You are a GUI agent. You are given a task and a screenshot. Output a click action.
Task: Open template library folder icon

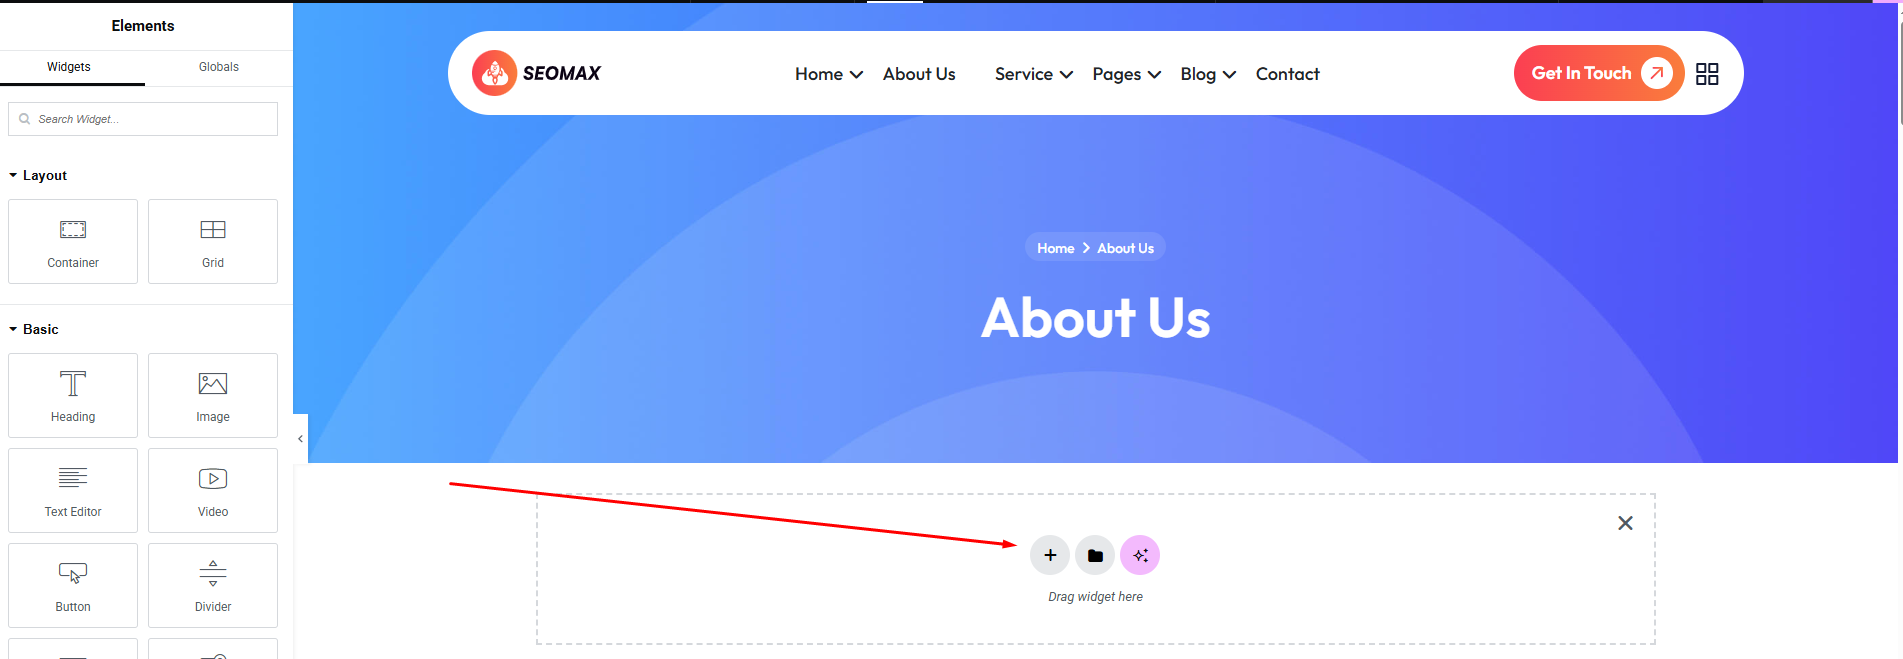pos(1095,555)
